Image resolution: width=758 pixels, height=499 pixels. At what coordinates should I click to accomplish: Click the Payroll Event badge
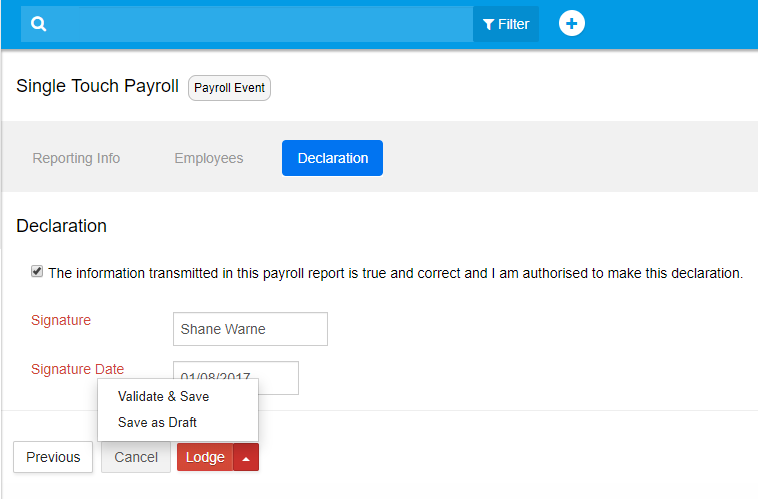229,88
